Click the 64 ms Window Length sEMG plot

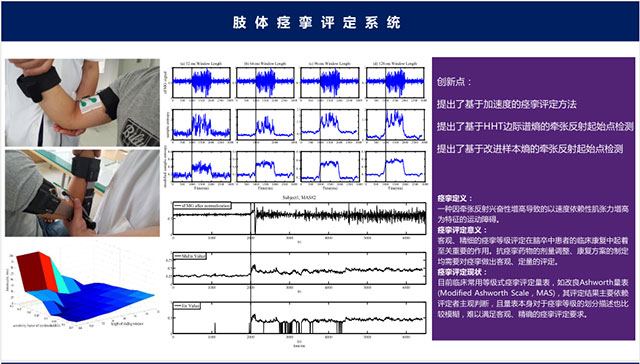(265, 83)
